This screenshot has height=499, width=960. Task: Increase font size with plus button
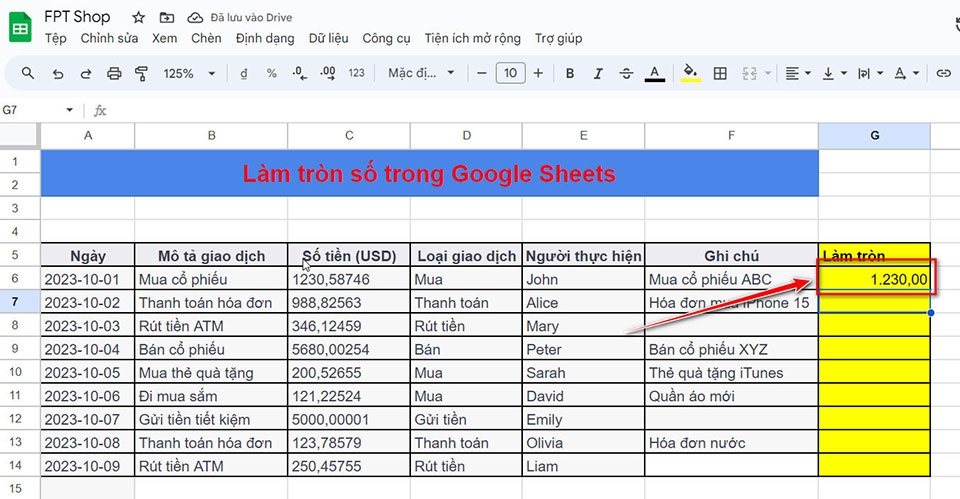(x=538, y=73)
